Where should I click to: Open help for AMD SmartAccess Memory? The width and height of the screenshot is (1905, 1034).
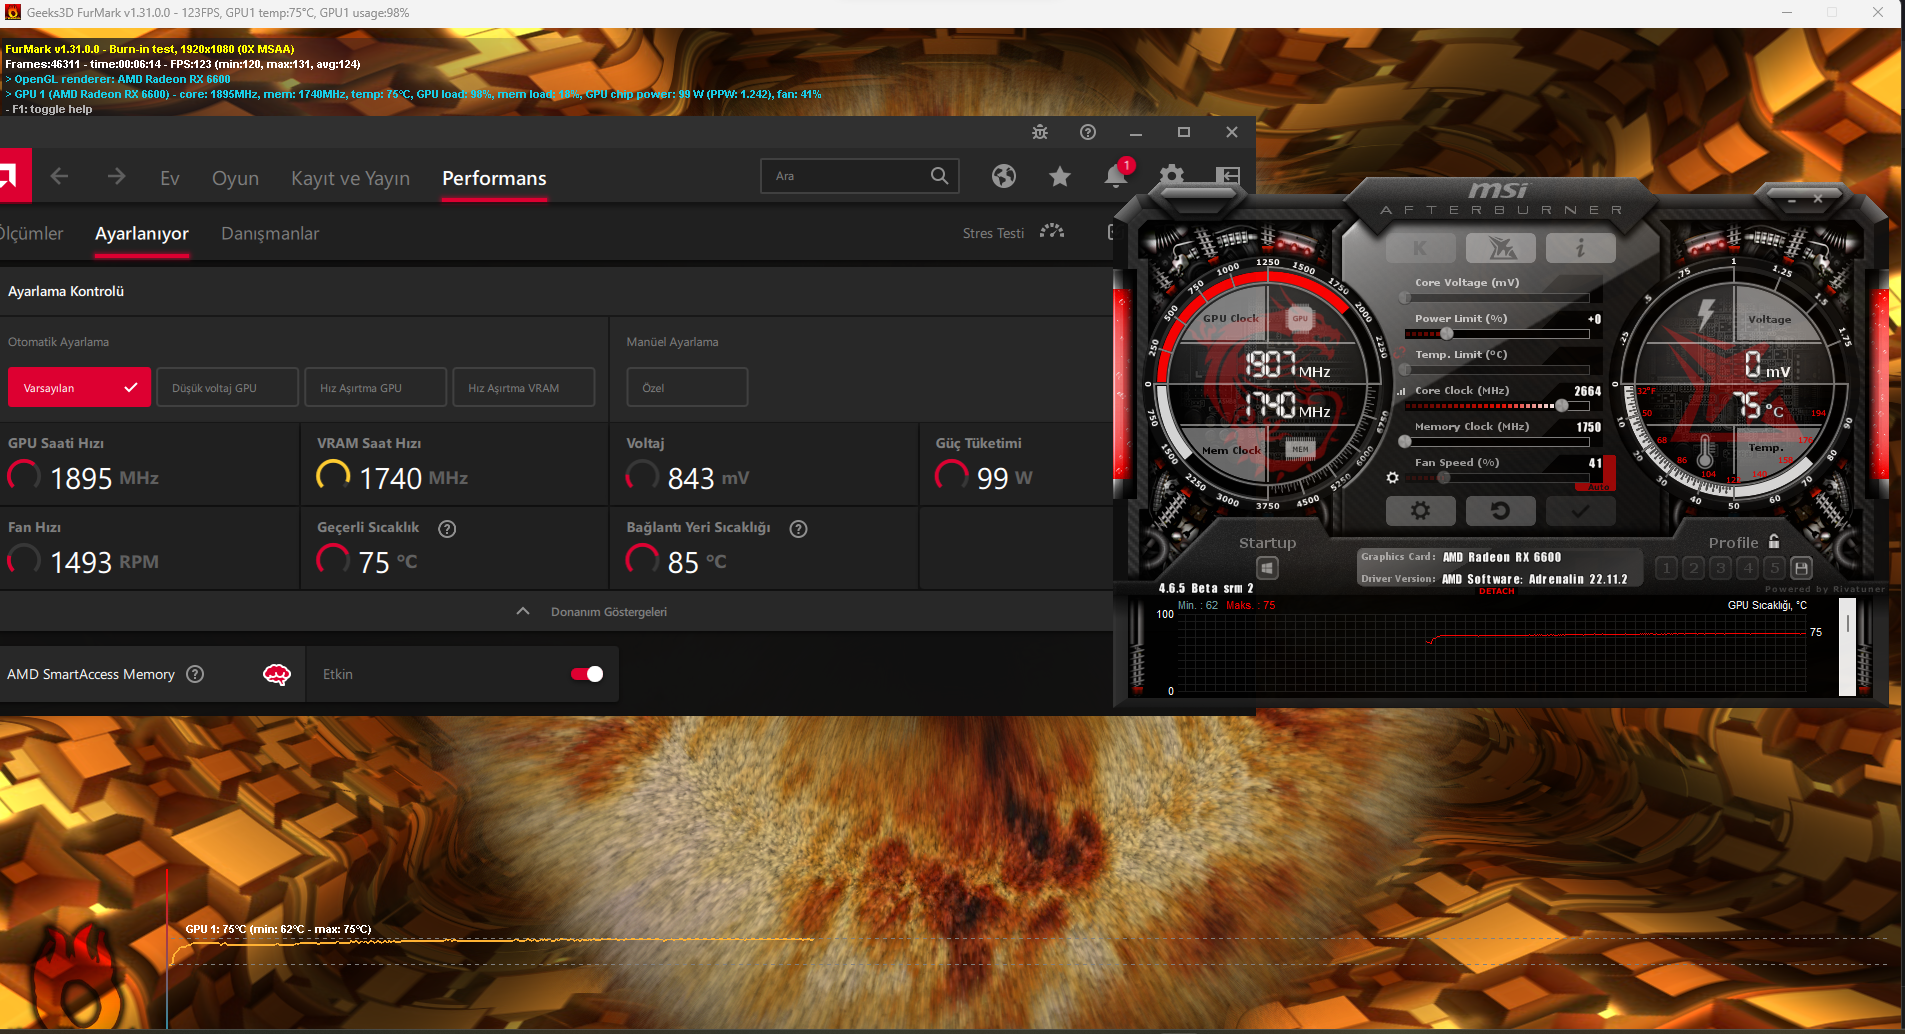[195, 674]
